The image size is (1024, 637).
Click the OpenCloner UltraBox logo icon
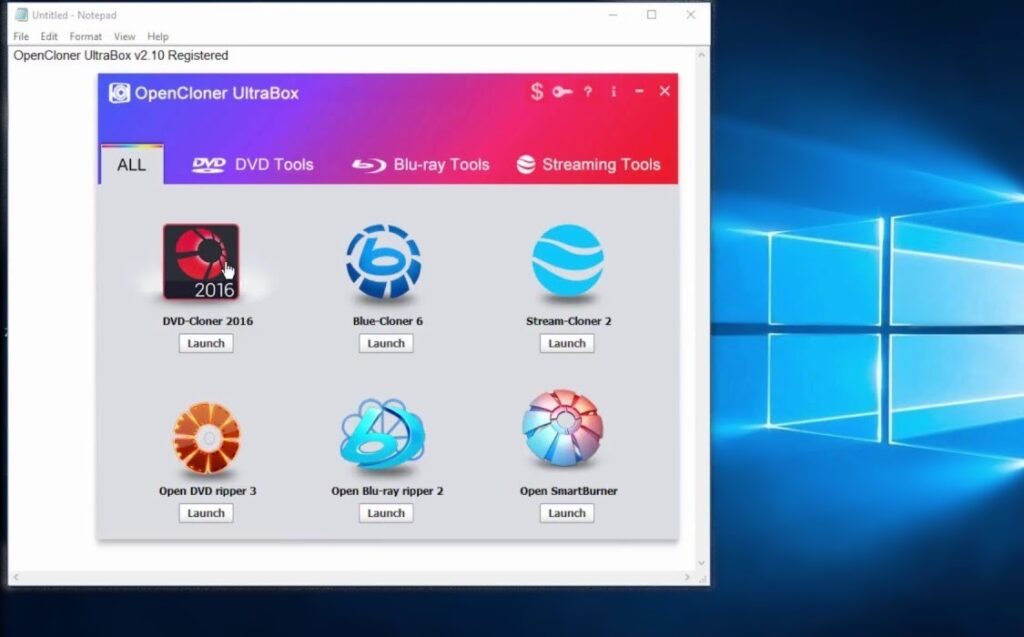point(119,93)
